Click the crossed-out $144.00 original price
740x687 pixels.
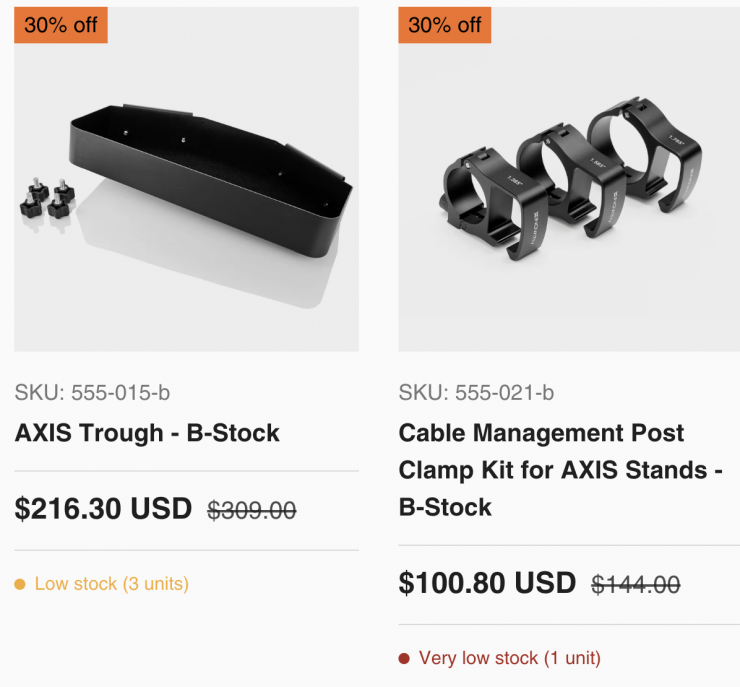[635, 585]
